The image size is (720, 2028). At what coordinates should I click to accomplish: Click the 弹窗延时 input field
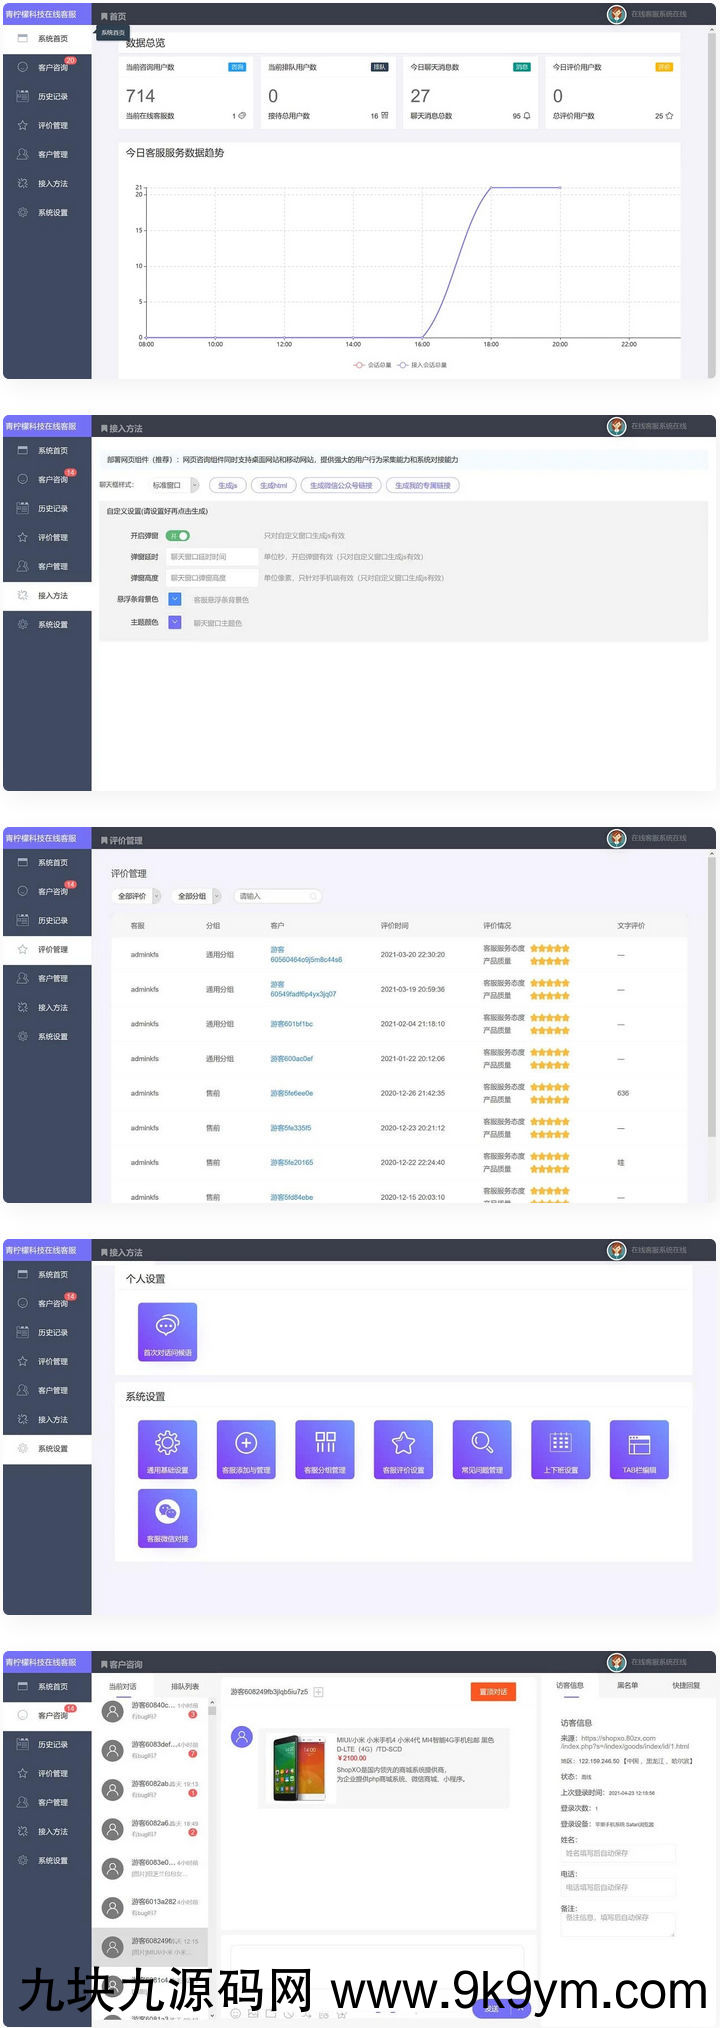click(211, 556)
